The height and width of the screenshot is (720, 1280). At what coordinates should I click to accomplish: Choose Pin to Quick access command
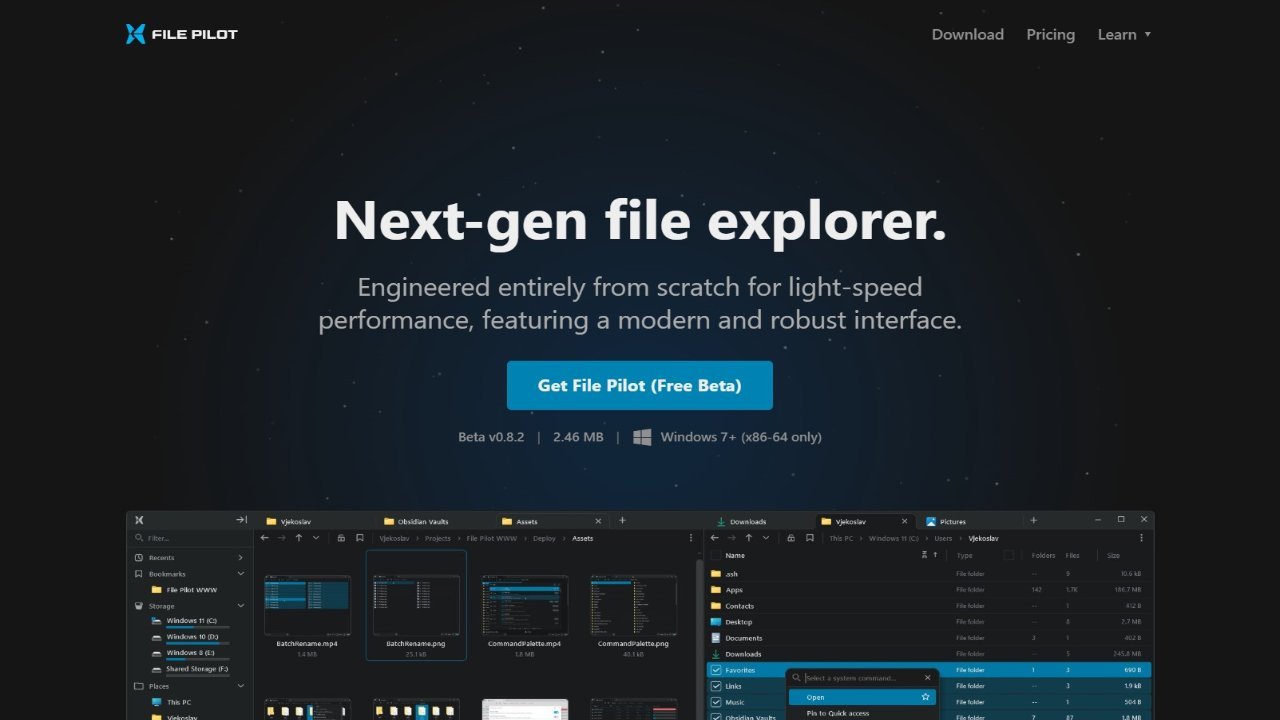coord(862,713)
